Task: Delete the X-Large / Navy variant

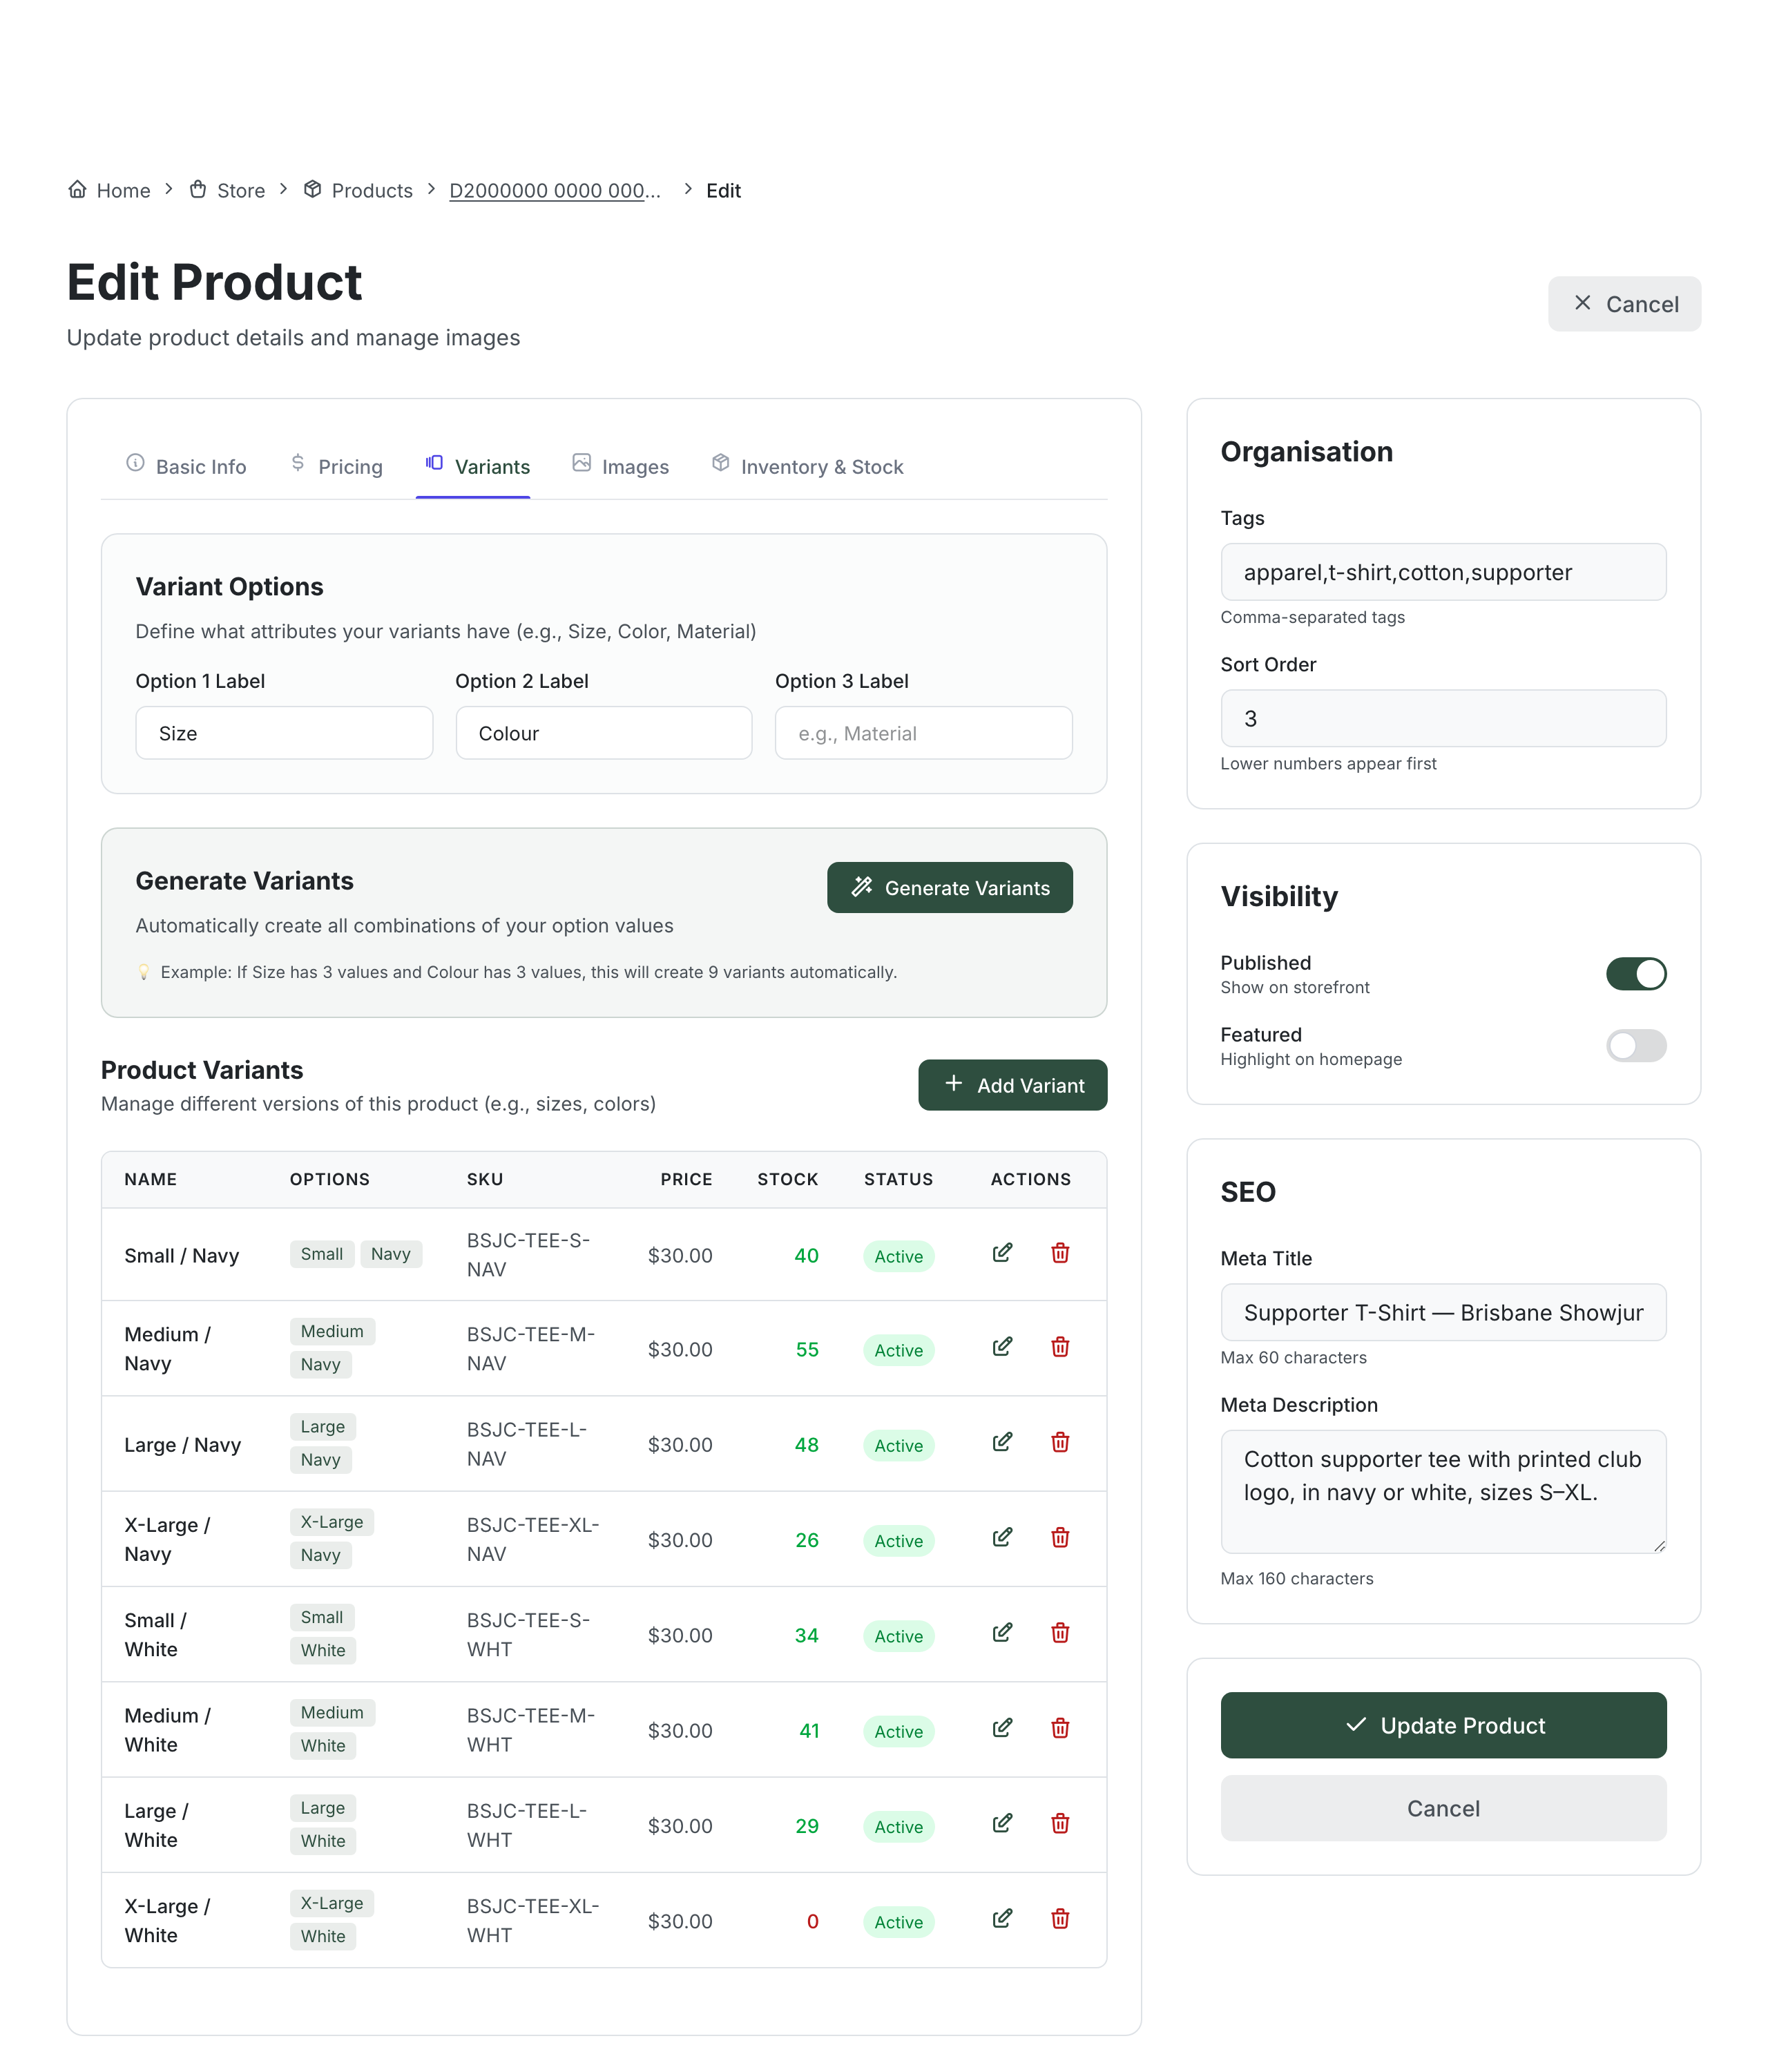Action: point(1060,1537)
